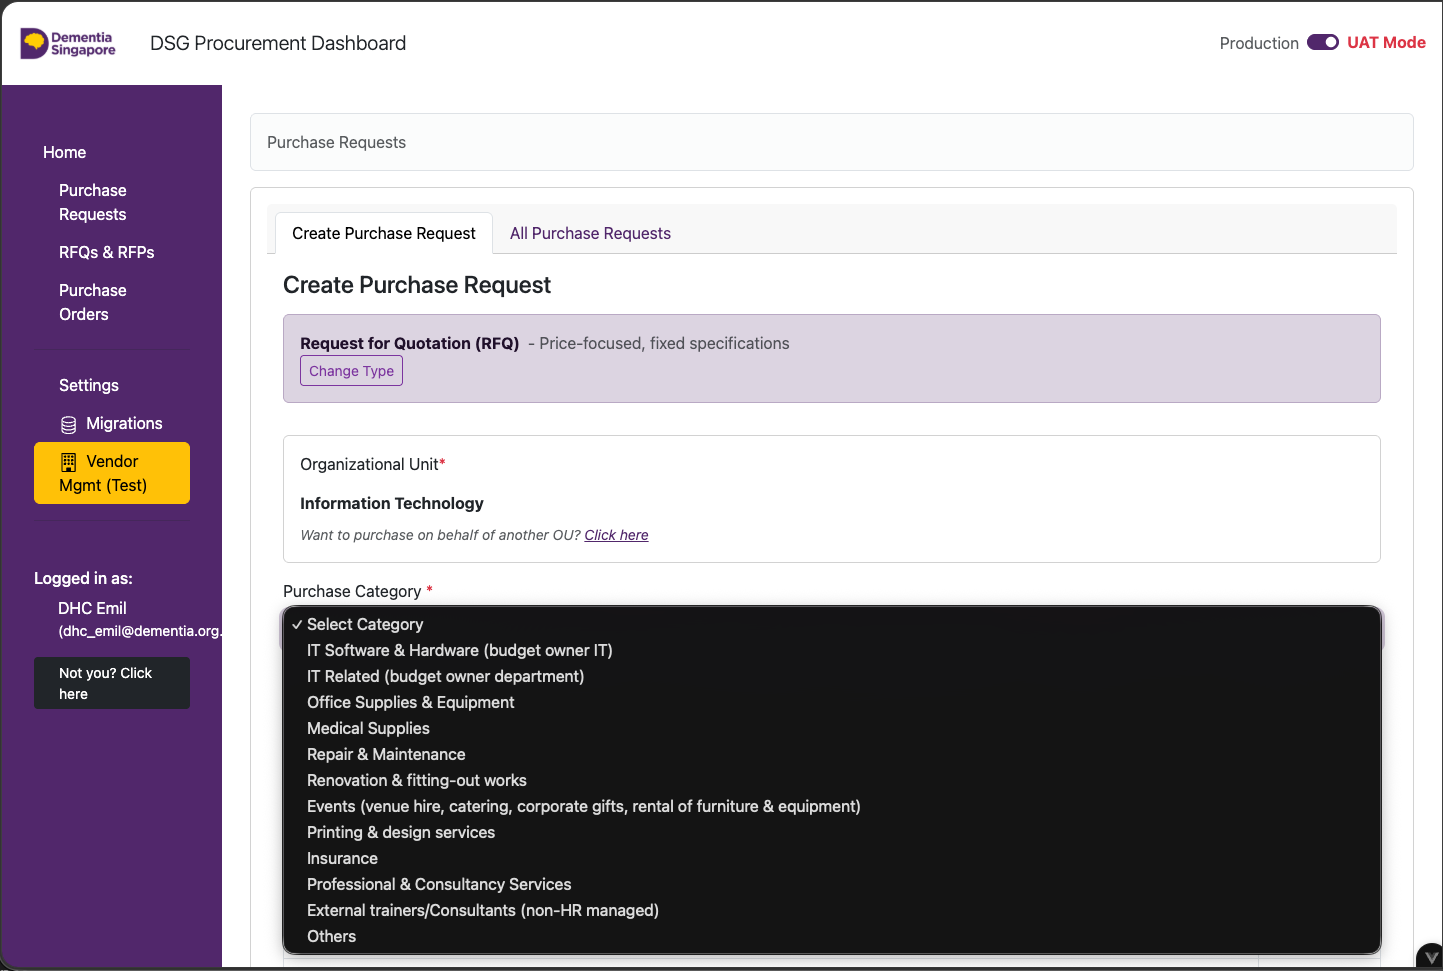Click the Production label

coord(1259,43)
